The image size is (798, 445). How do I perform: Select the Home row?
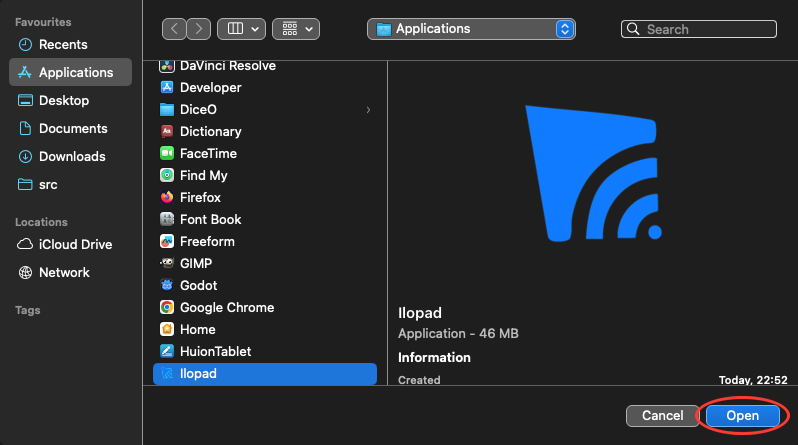(265, 329)
